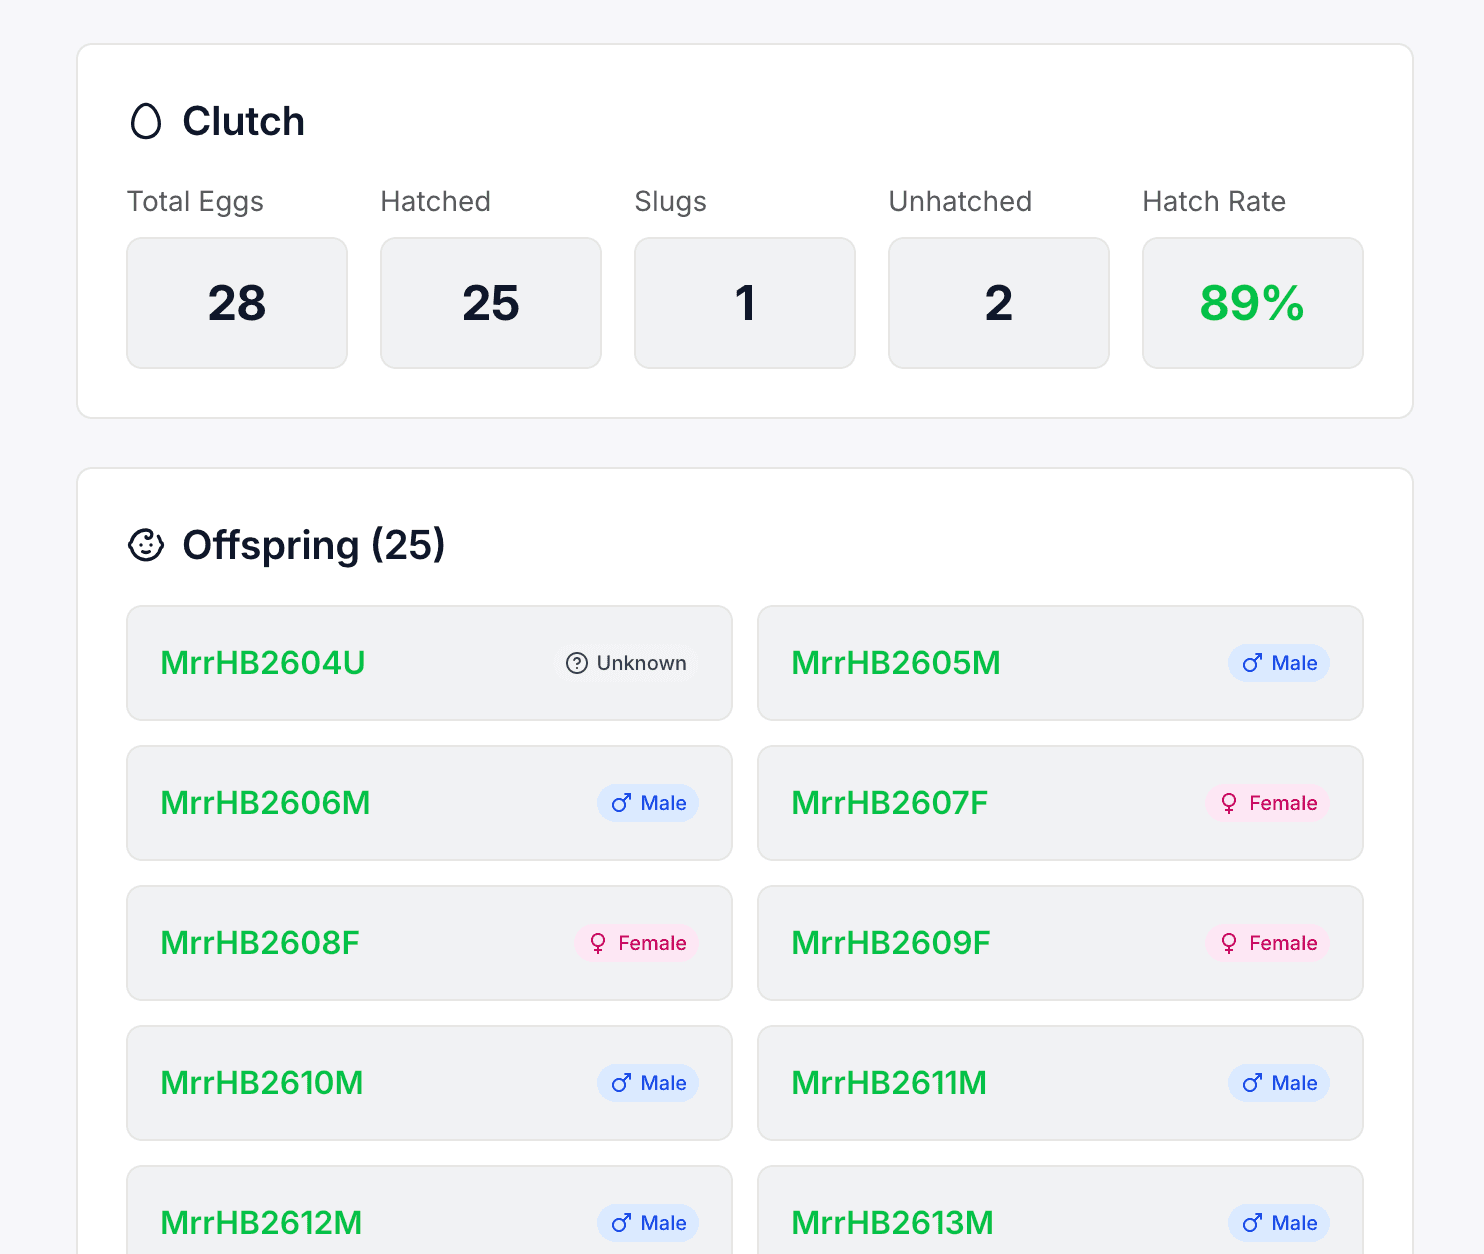Viewport: 1484px width, 1254px height.
Task: Click the baby face icon beside Offspring
Action: [x=146, y=545]
